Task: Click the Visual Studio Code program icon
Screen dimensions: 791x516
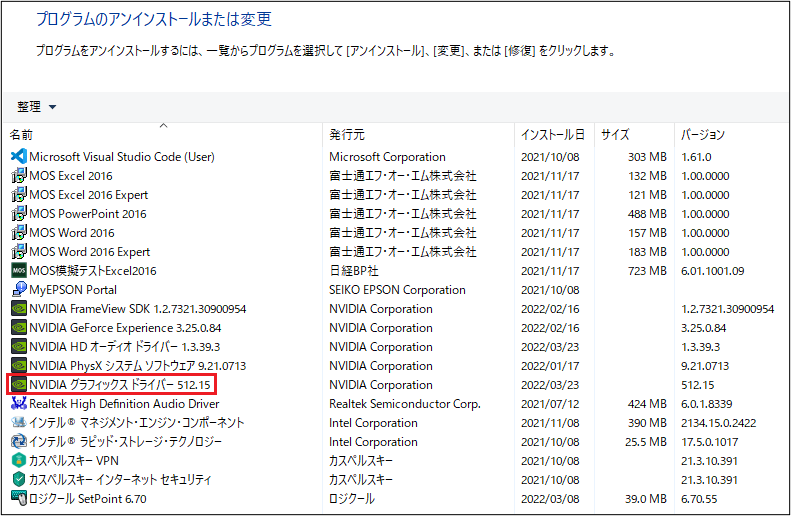Action: point(19,156)
